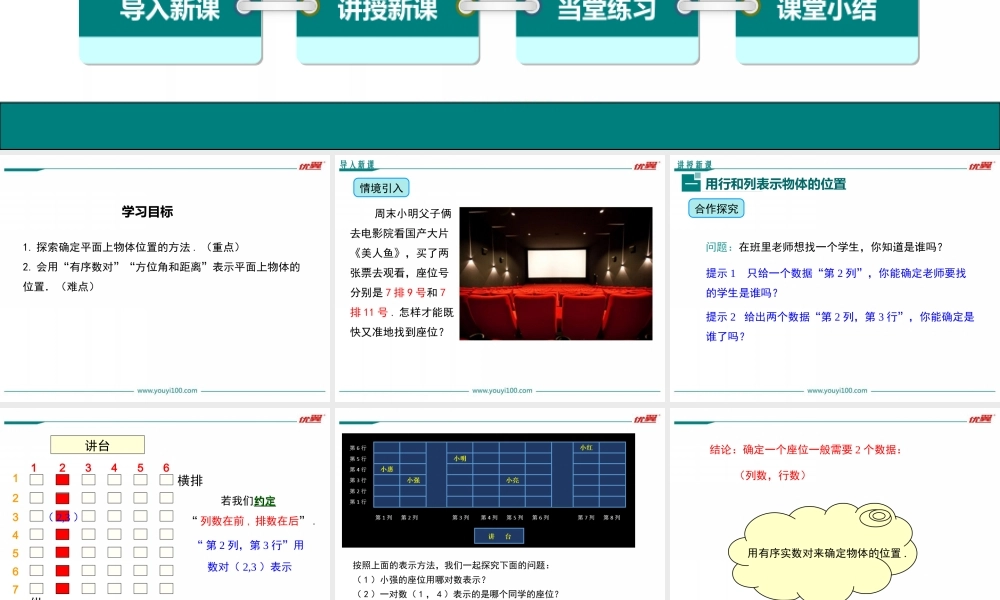Click the 小红 seat marker in the seating map
The height and width of the screenshot is (600, 1000).
point(587,448)
